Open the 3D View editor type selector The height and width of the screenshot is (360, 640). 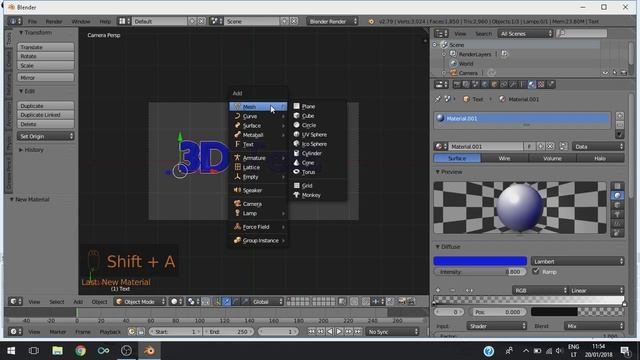(16, 302)
